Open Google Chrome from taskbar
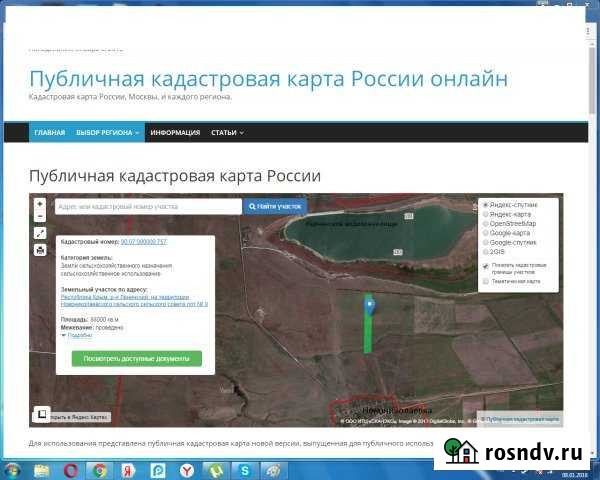Image resolution: width=600 pixels, height=480 pixels. click(100, 469)
